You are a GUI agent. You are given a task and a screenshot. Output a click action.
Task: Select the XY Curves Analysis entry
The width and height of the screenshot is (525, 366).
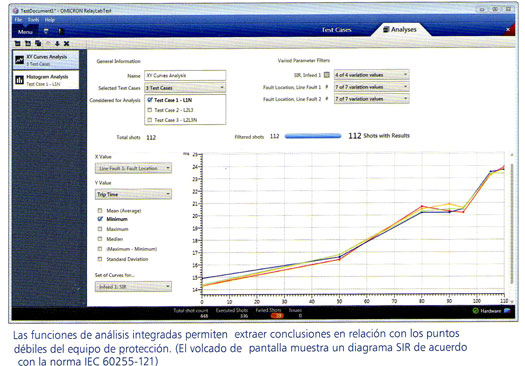pos(46,60)
